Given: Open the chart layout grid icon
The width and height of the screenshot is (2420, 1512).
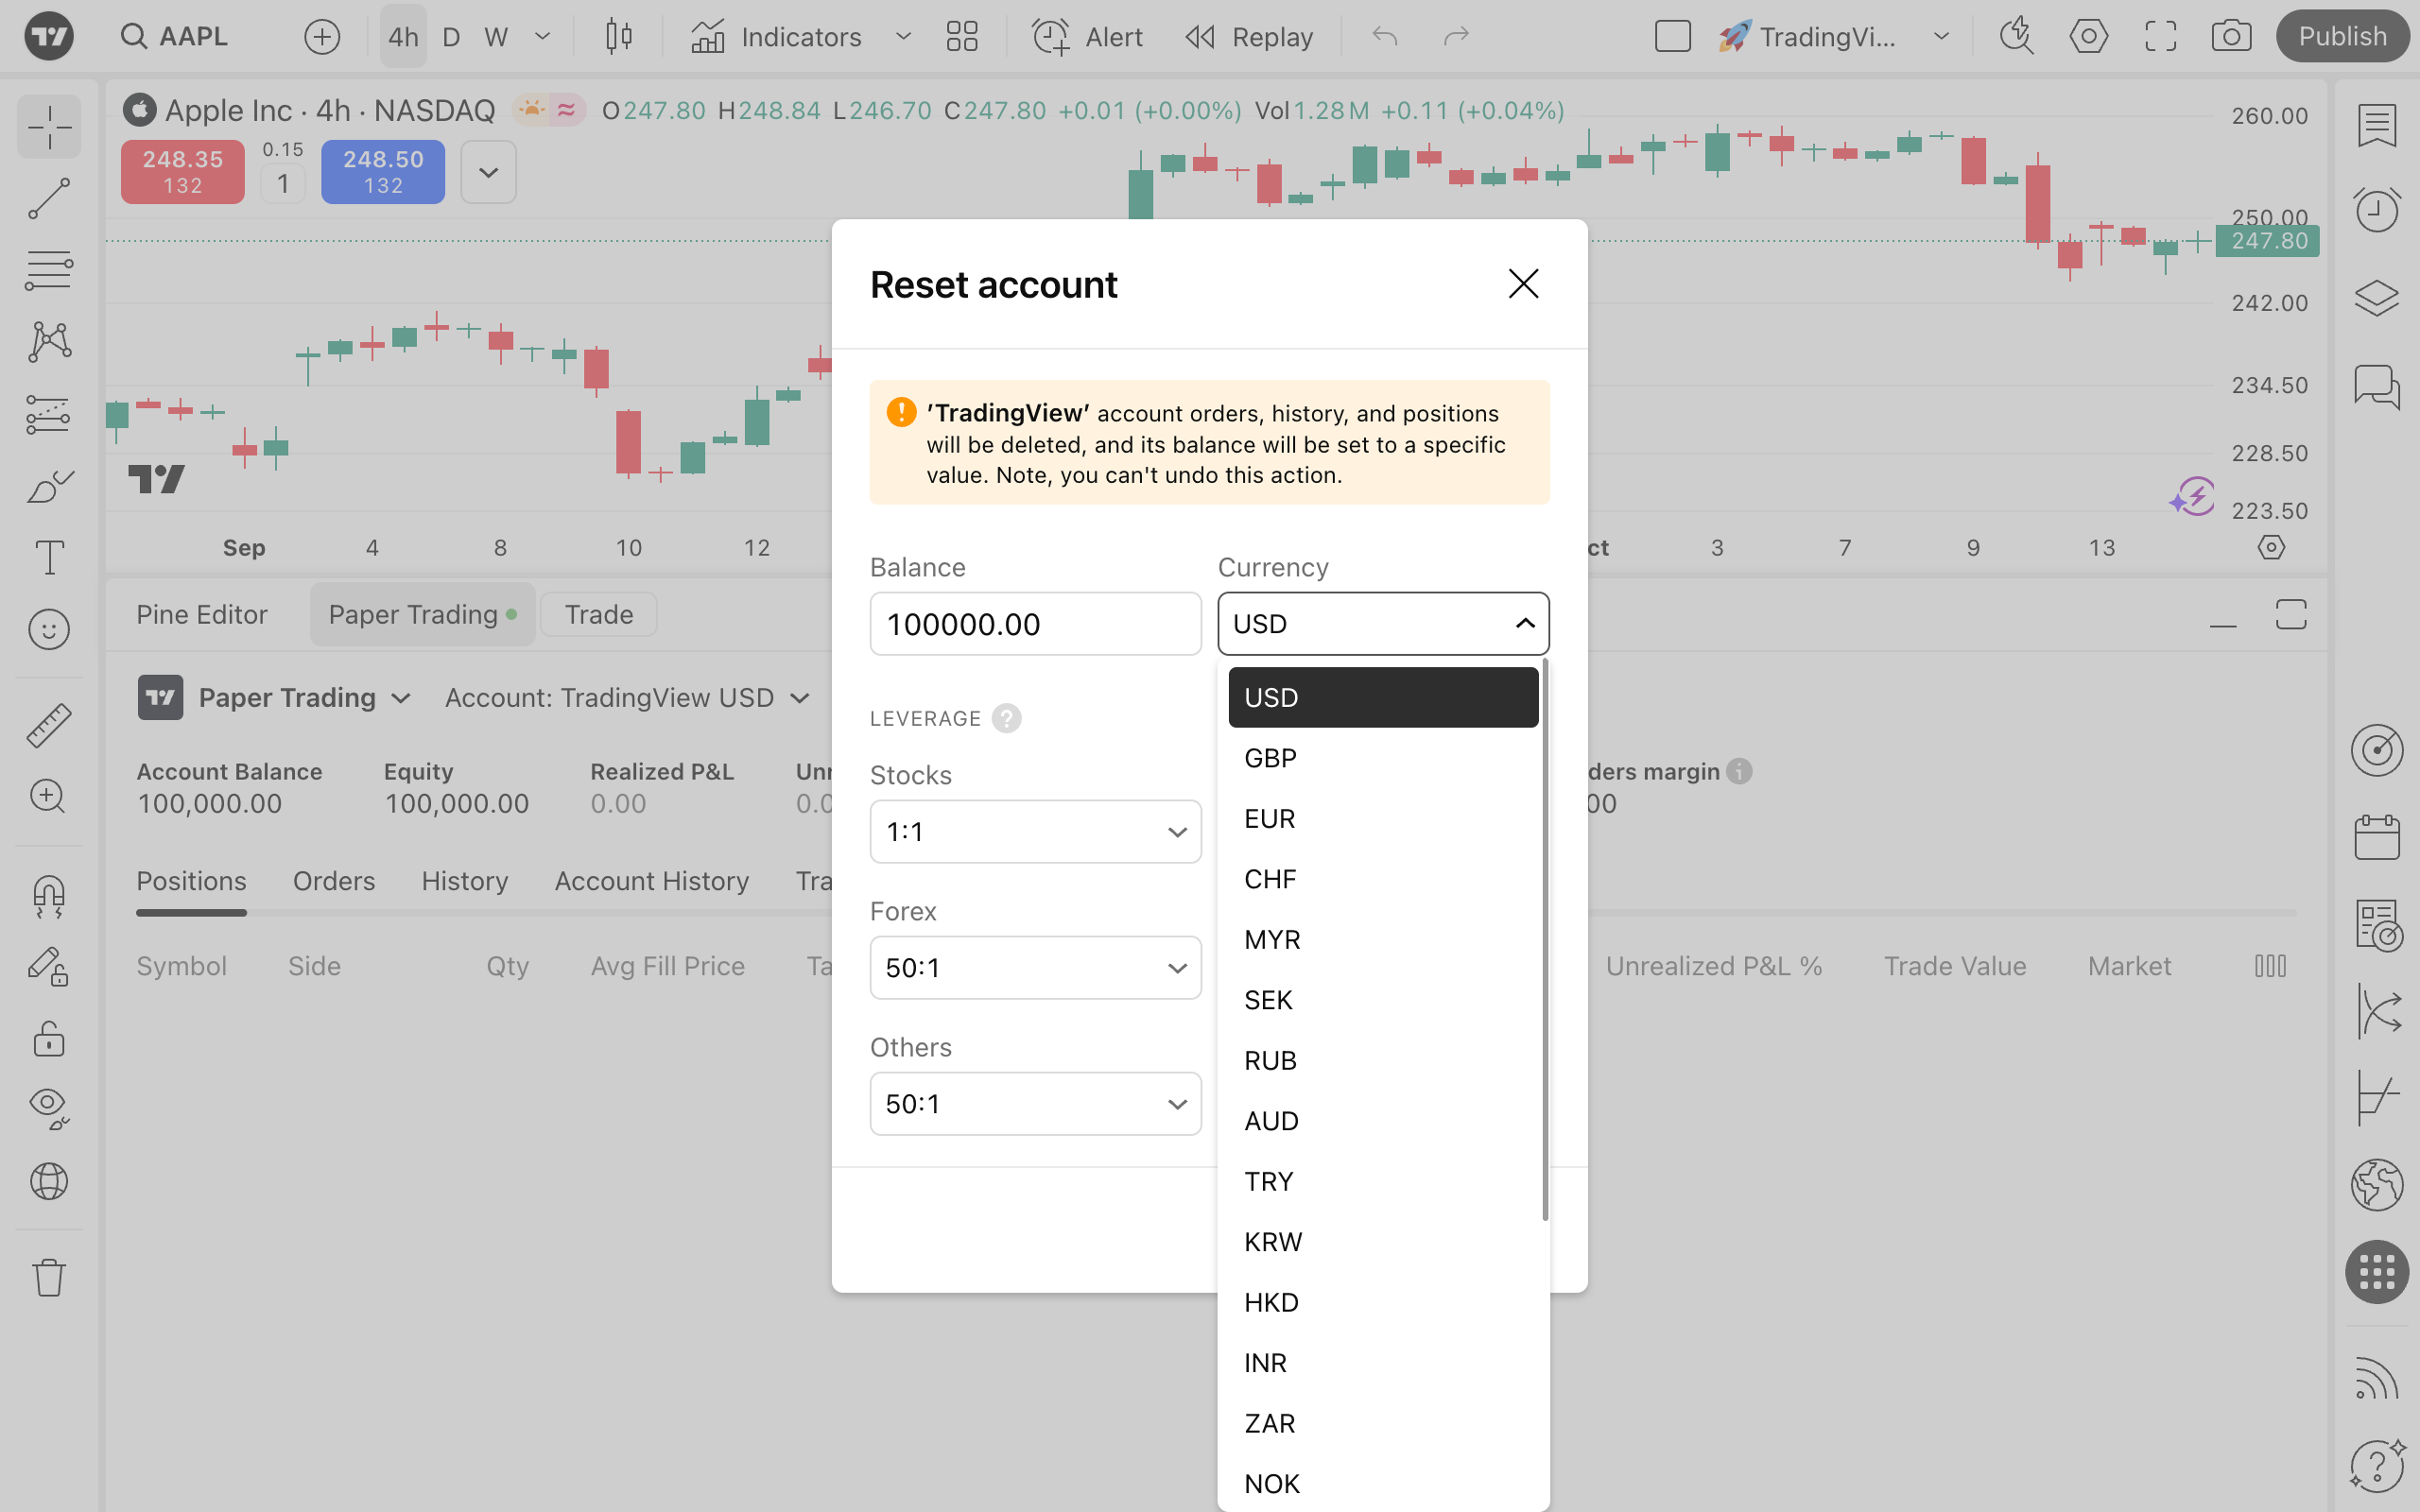Looking at the screenshot, I should point(961,37).
